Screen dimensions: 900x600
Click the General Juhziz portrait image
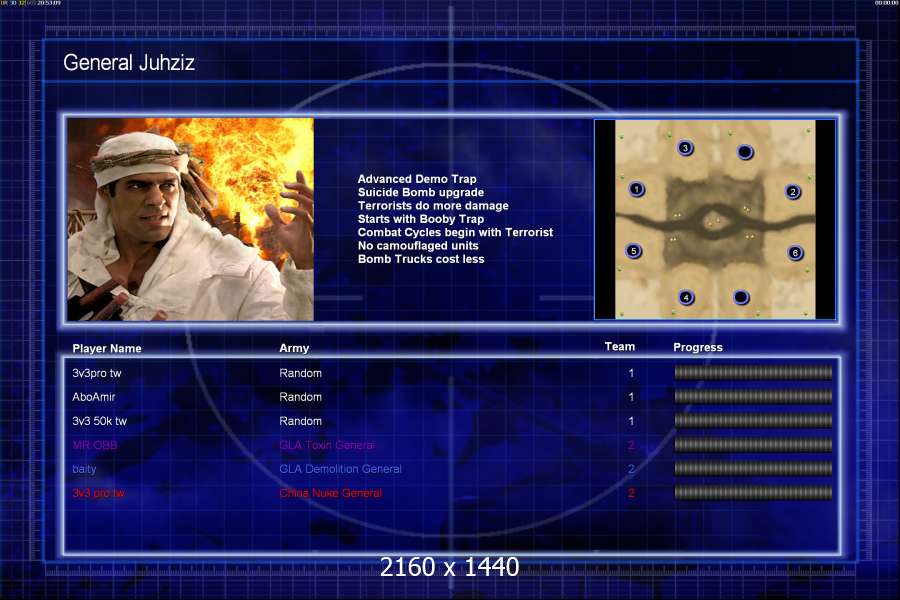[x=191, y=219]
